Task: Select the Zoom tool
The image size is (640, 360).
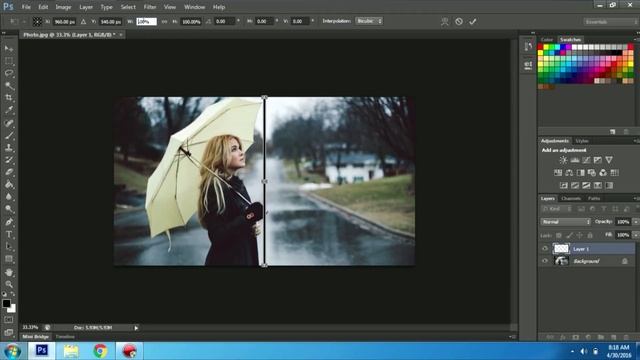Action: tap(9, 284)
